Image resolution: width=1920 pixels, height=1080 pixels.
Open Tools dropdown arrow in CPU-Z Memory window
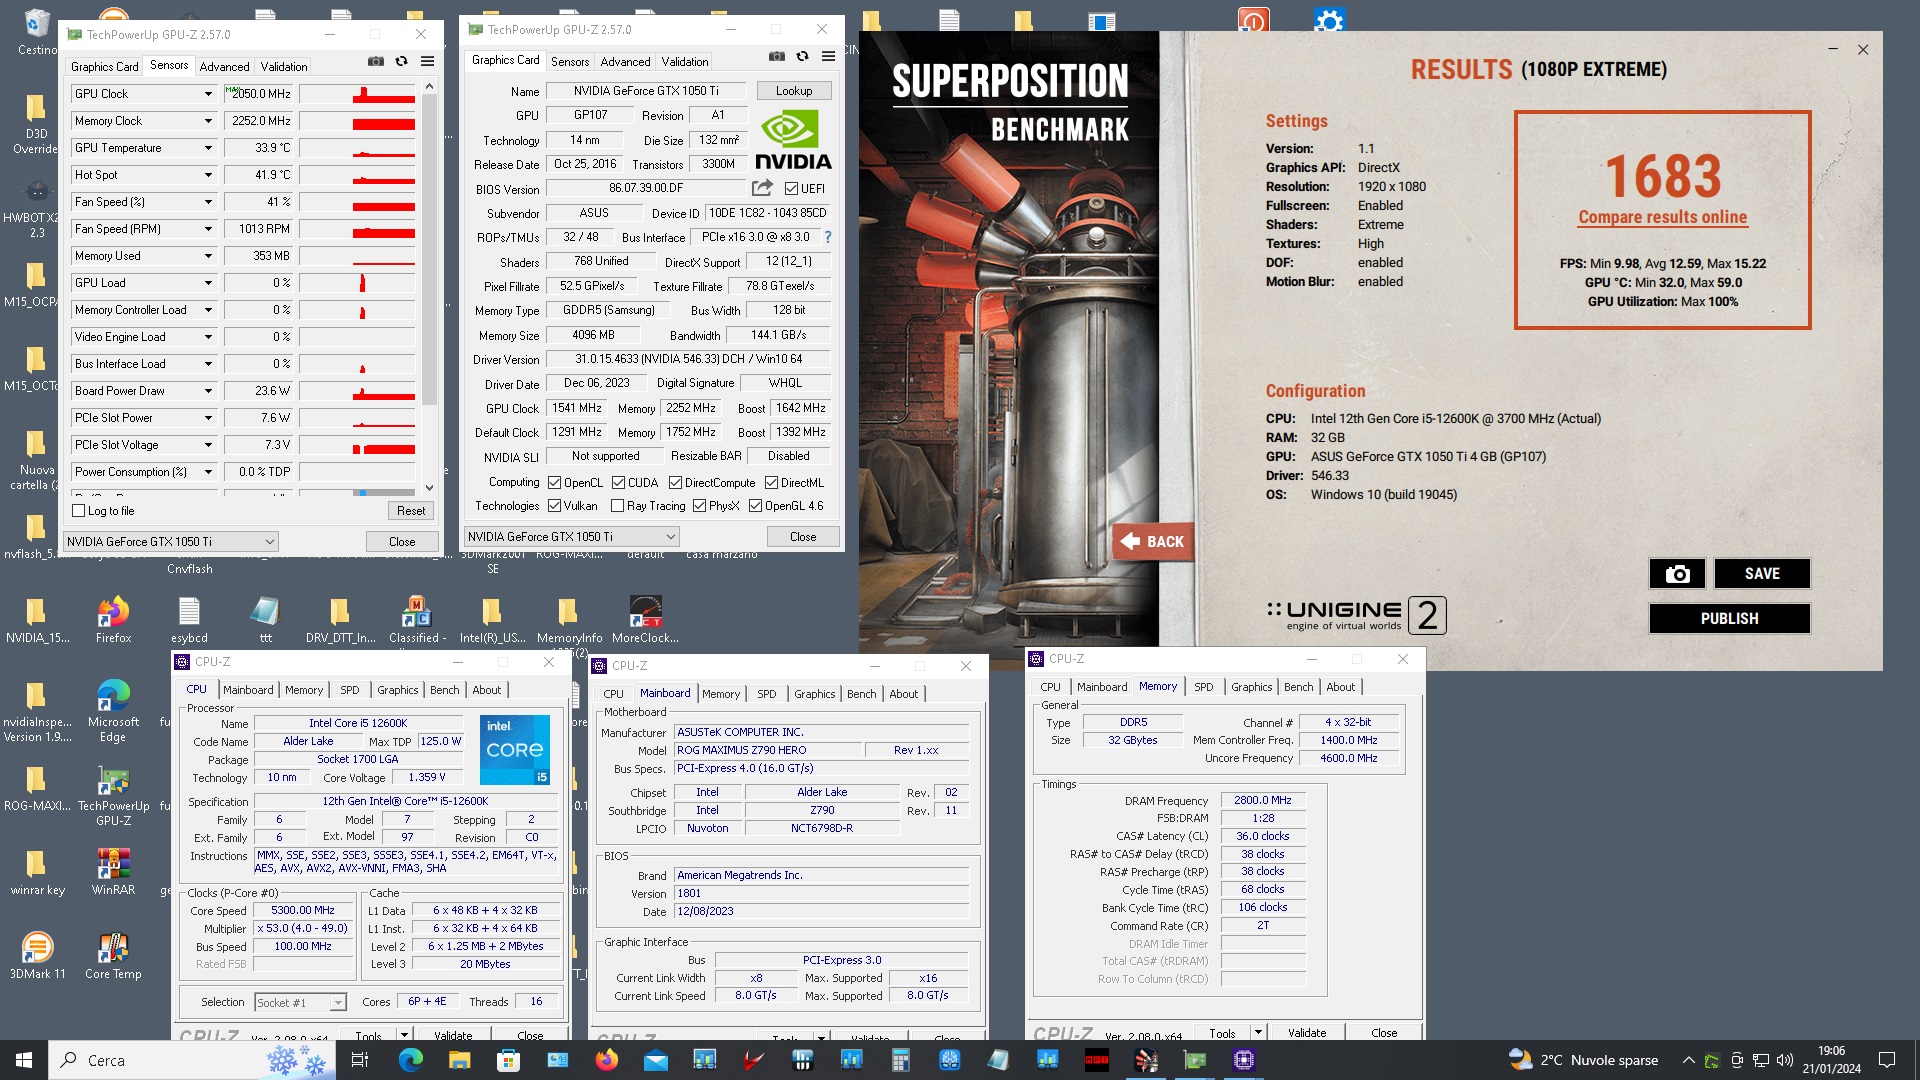pos(1258,1032)
